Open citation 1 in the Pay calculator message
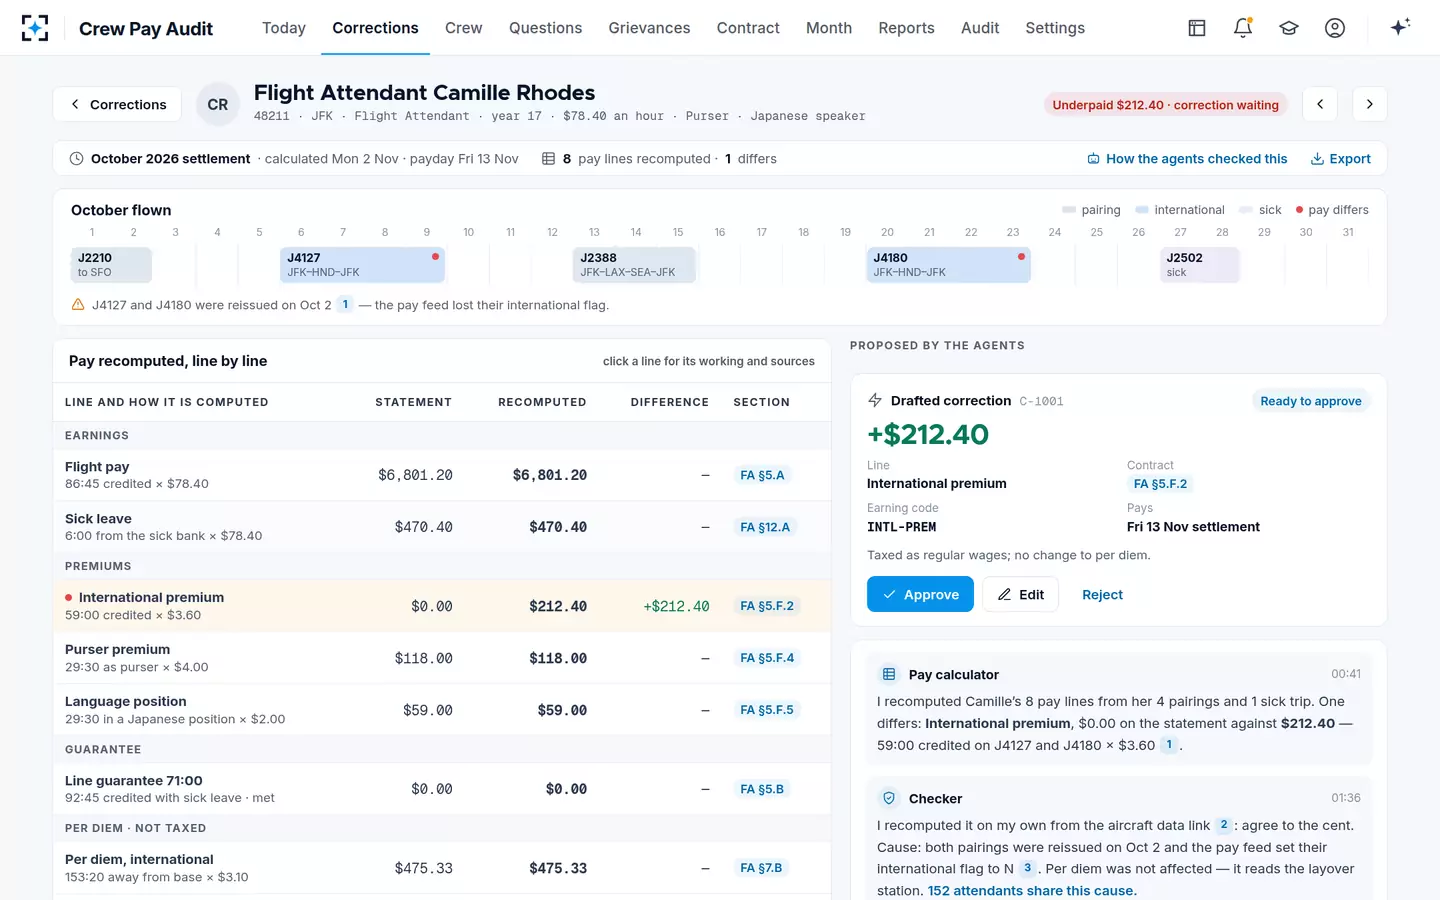The image size is (1440, 900). [1169, 745]
